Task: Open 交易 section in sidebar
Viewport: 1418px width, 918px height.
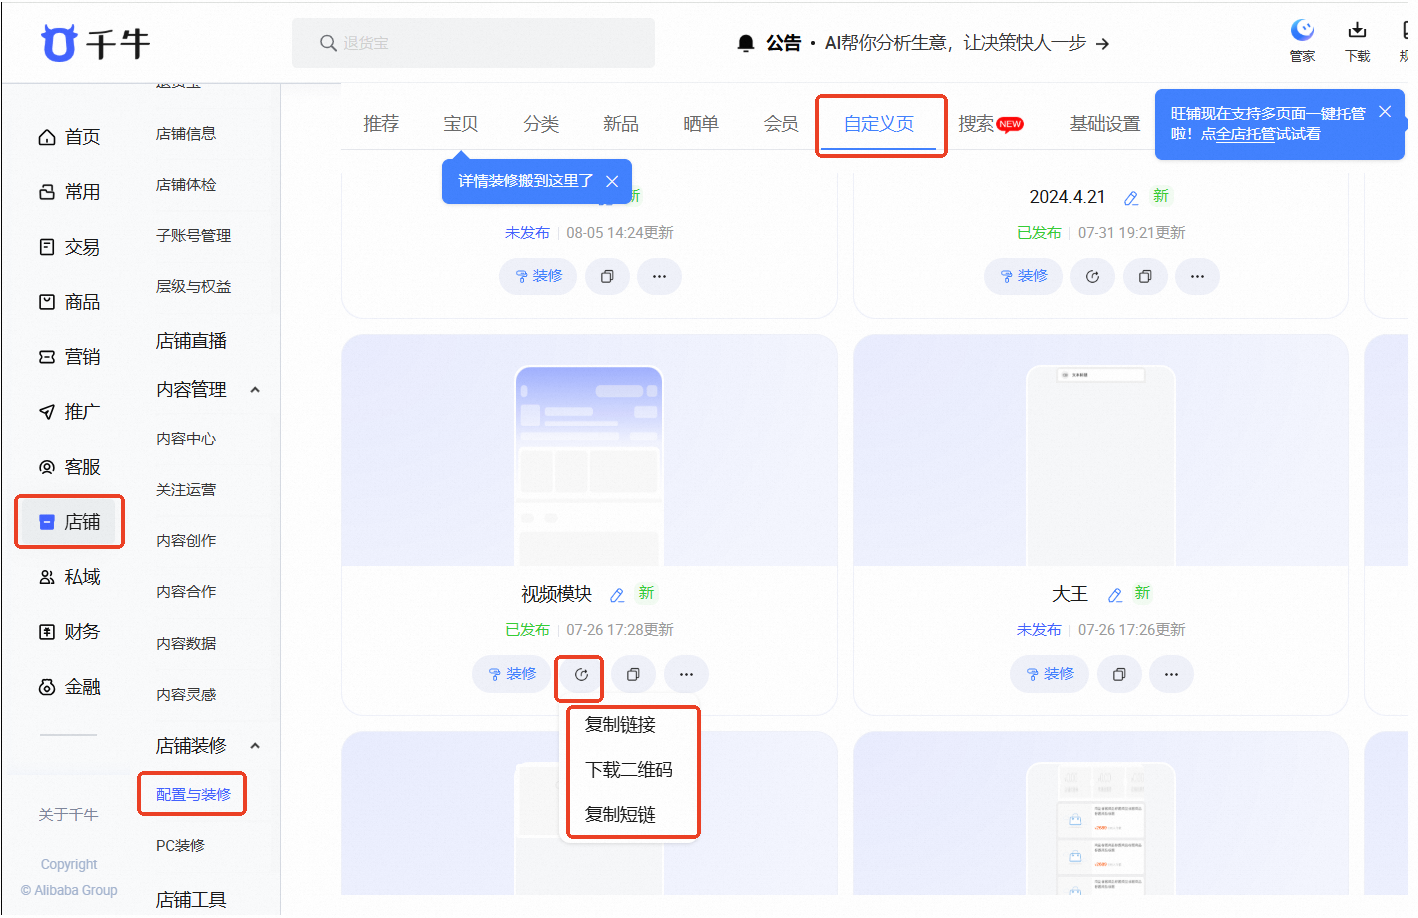Action: [x=69, y=247]
